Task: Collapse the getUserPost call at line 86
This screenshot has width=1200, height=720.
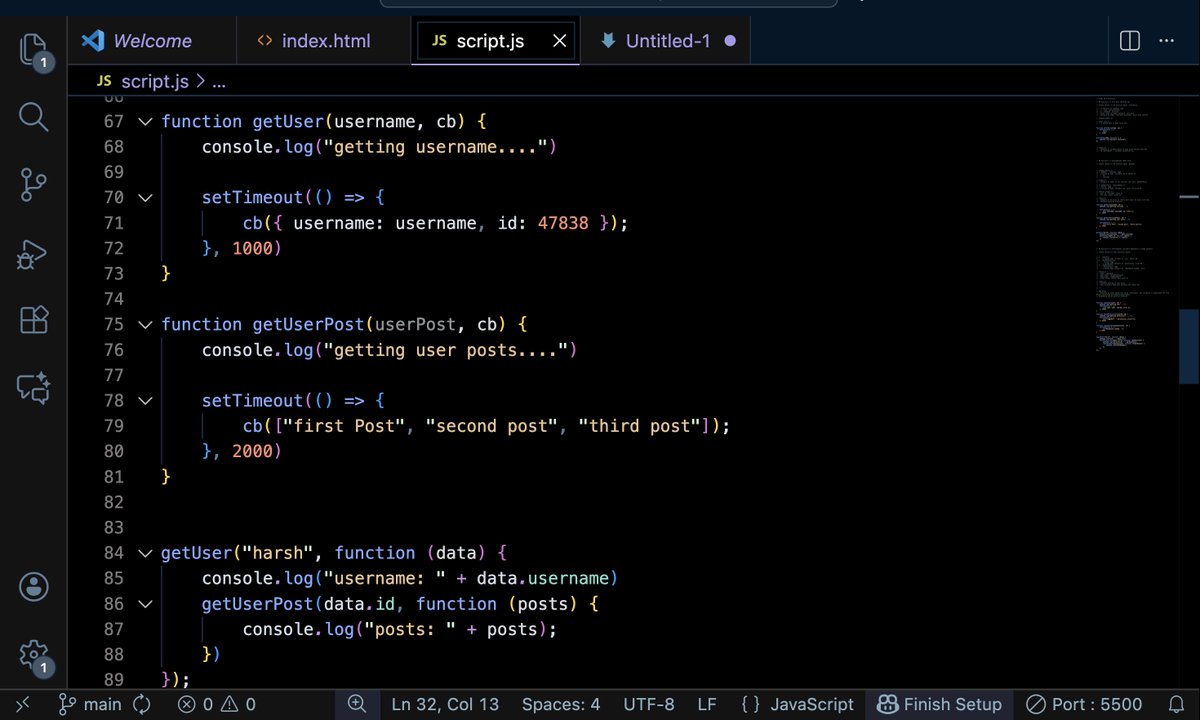Action: (x=145, y=604)
